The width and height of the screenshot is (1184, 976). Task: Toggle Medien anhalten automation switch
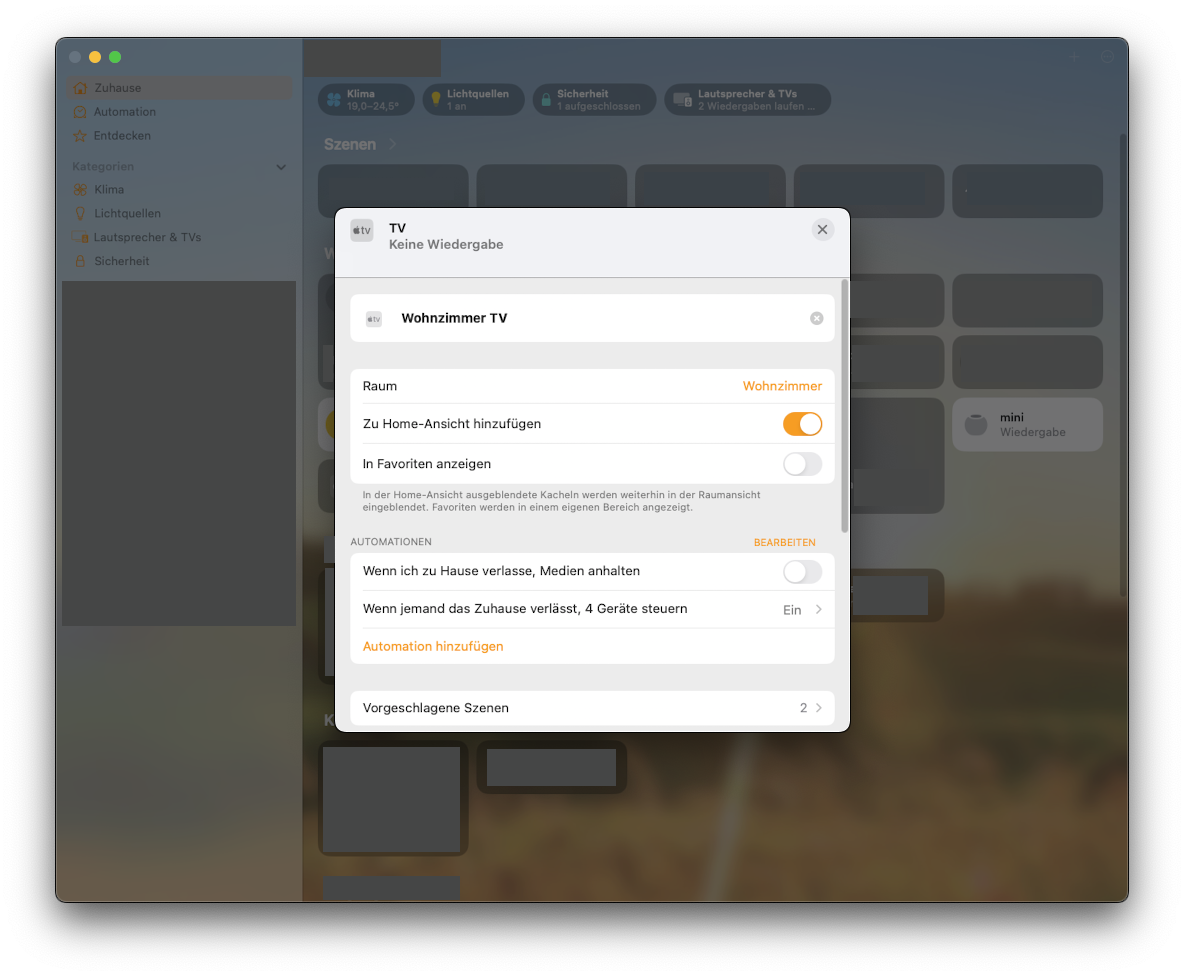coord(802,571)
